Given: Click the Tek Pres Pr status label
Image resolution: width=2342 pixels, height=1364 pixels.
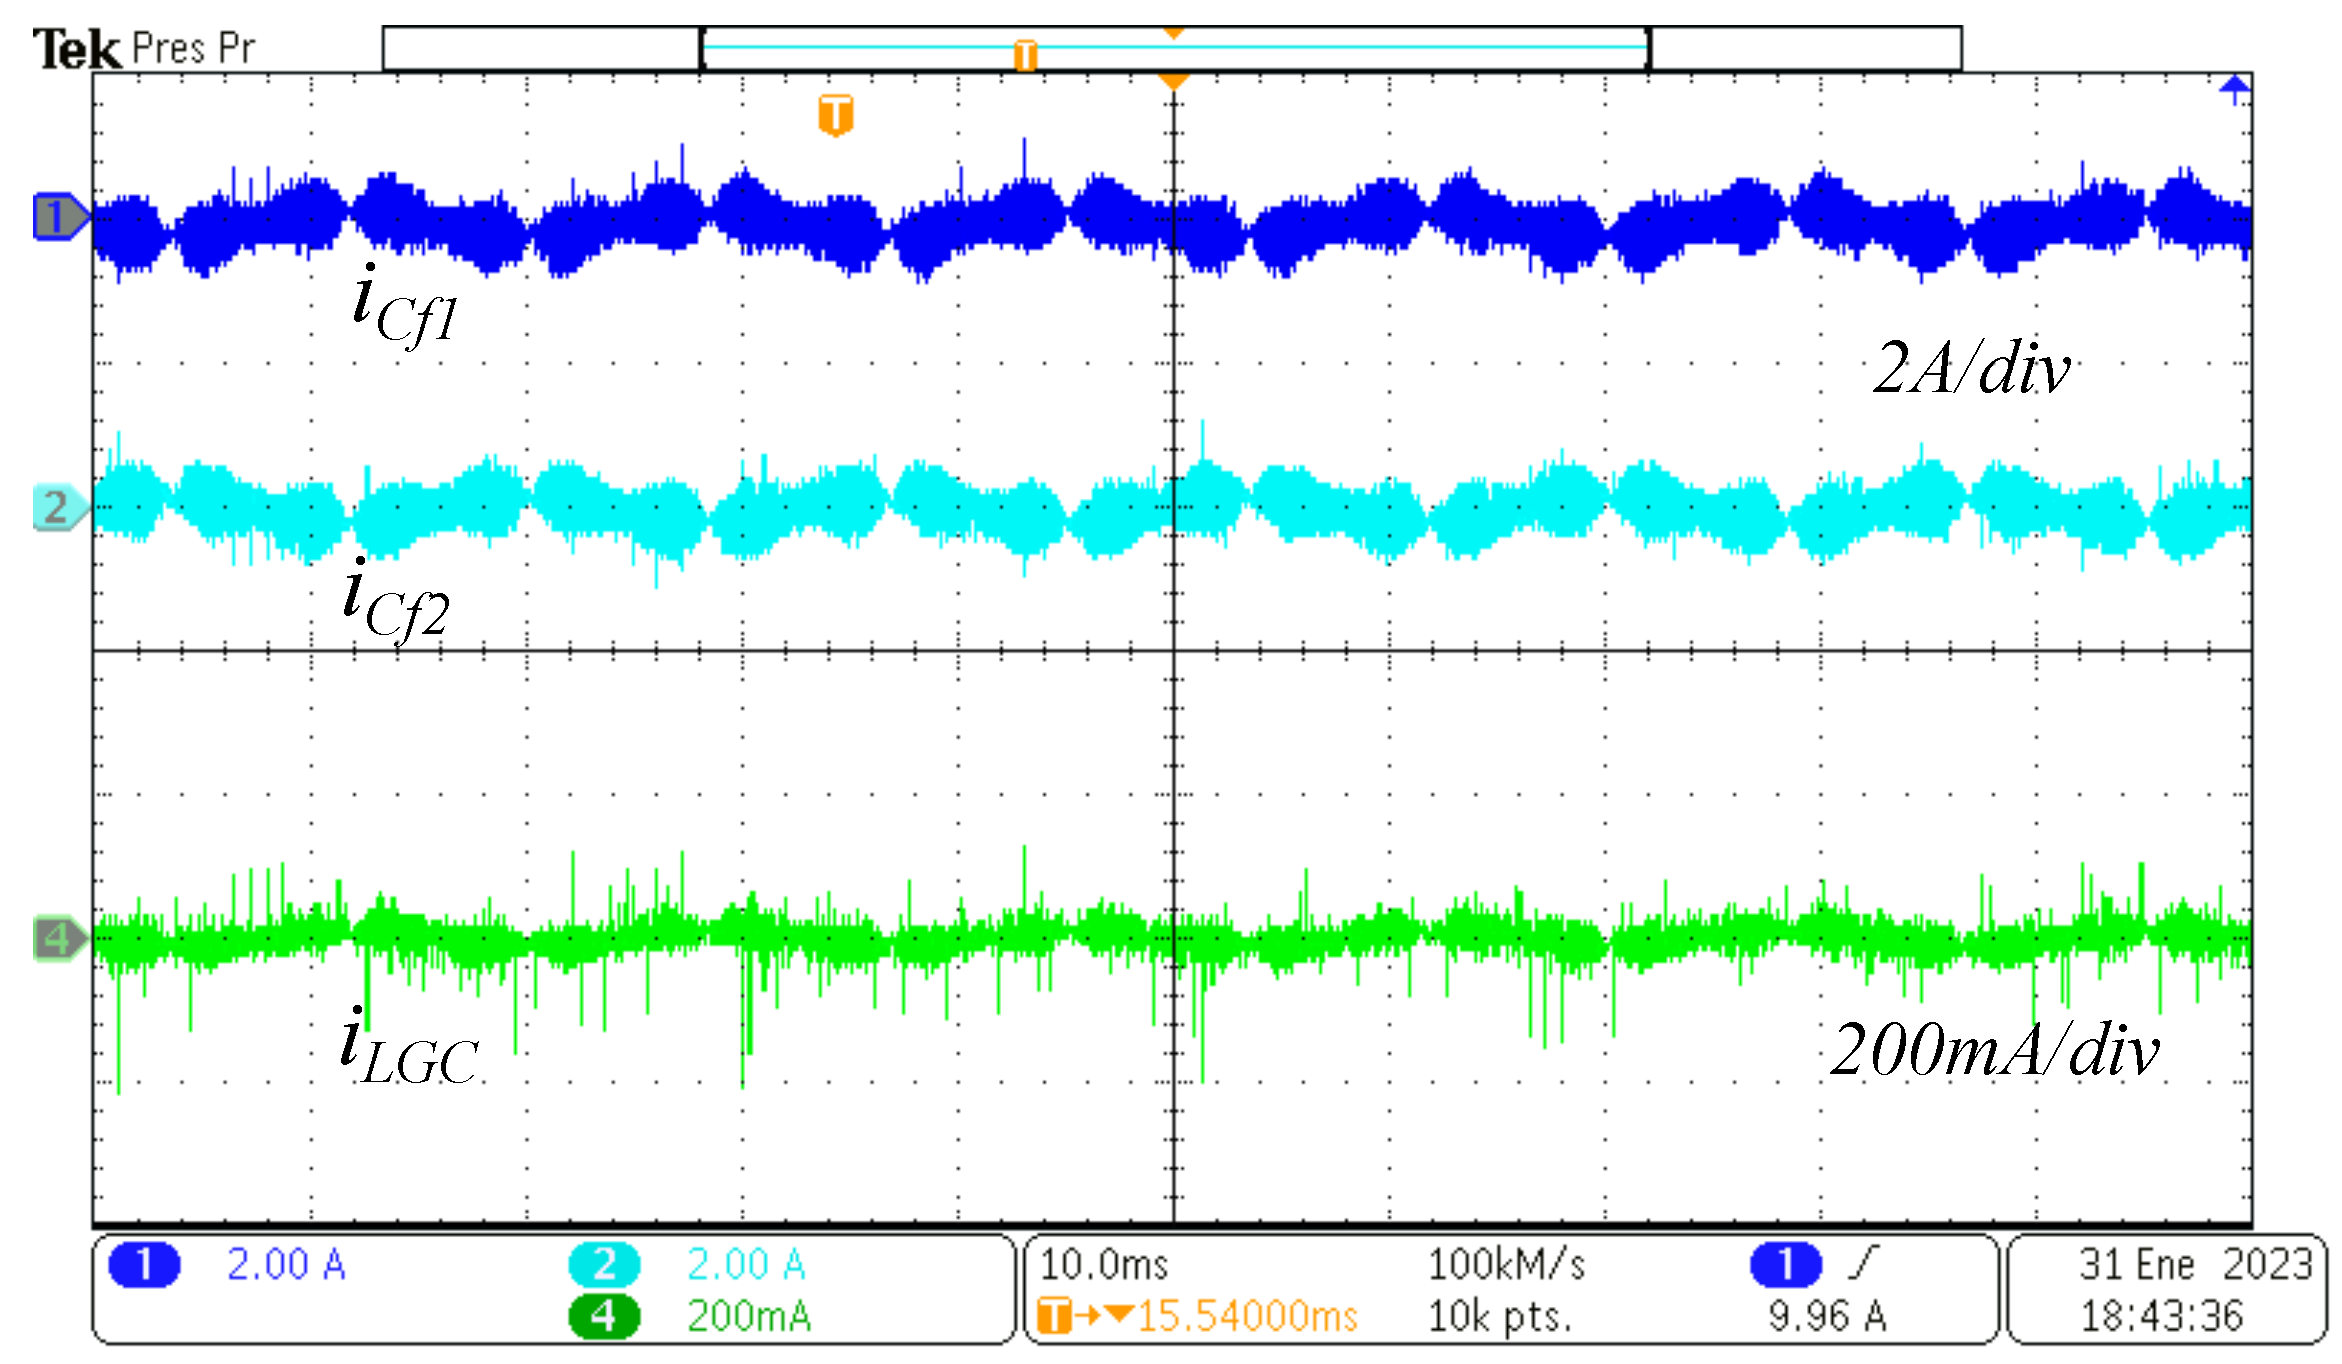Looking at the screenshot, I should click(145, 48).
